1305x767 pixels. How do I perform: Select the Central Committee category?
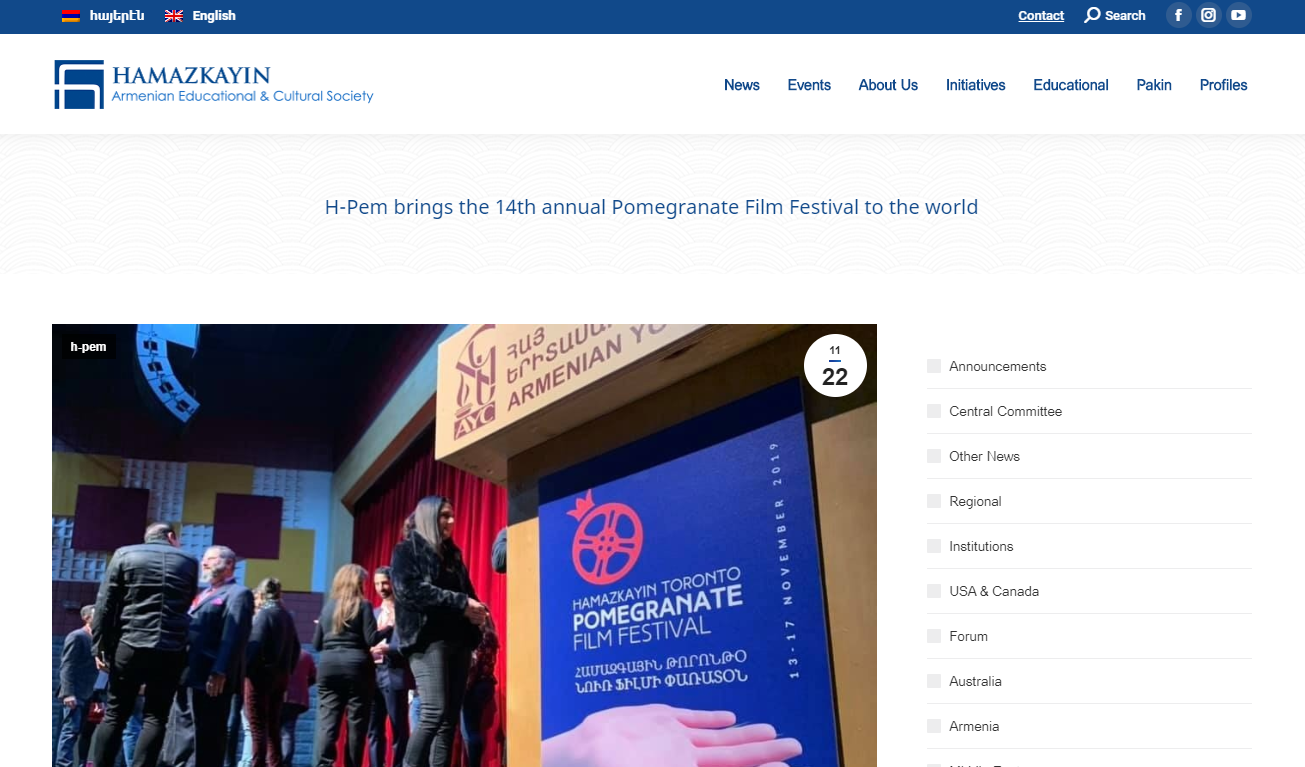1006,411
